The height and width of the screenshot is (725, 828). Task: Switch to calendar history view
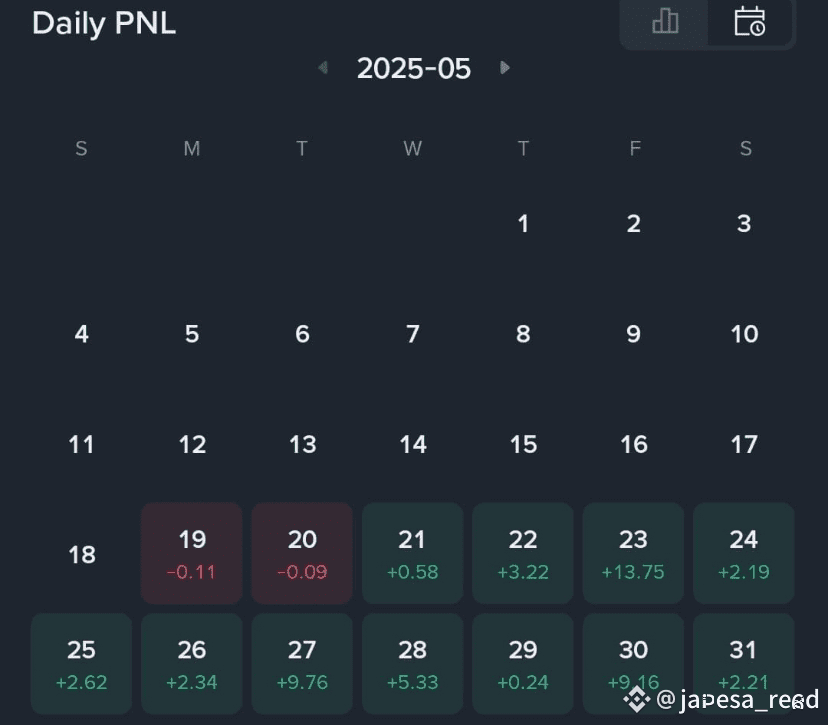(749, 21)
